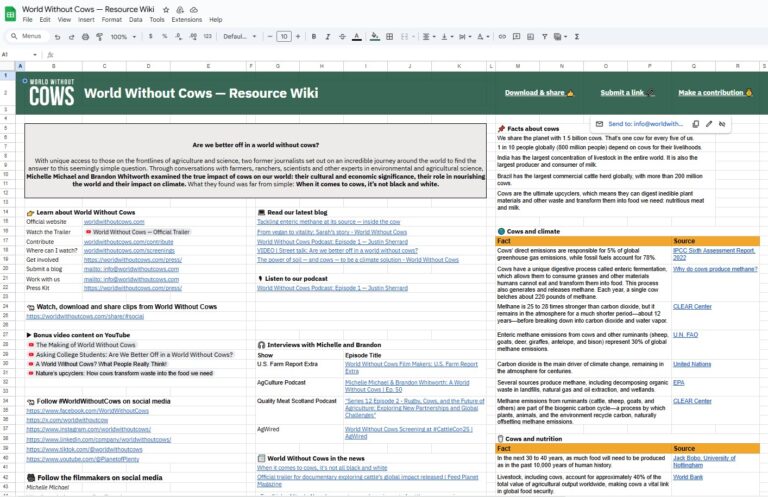Decrease the font size

click(270, 37)
